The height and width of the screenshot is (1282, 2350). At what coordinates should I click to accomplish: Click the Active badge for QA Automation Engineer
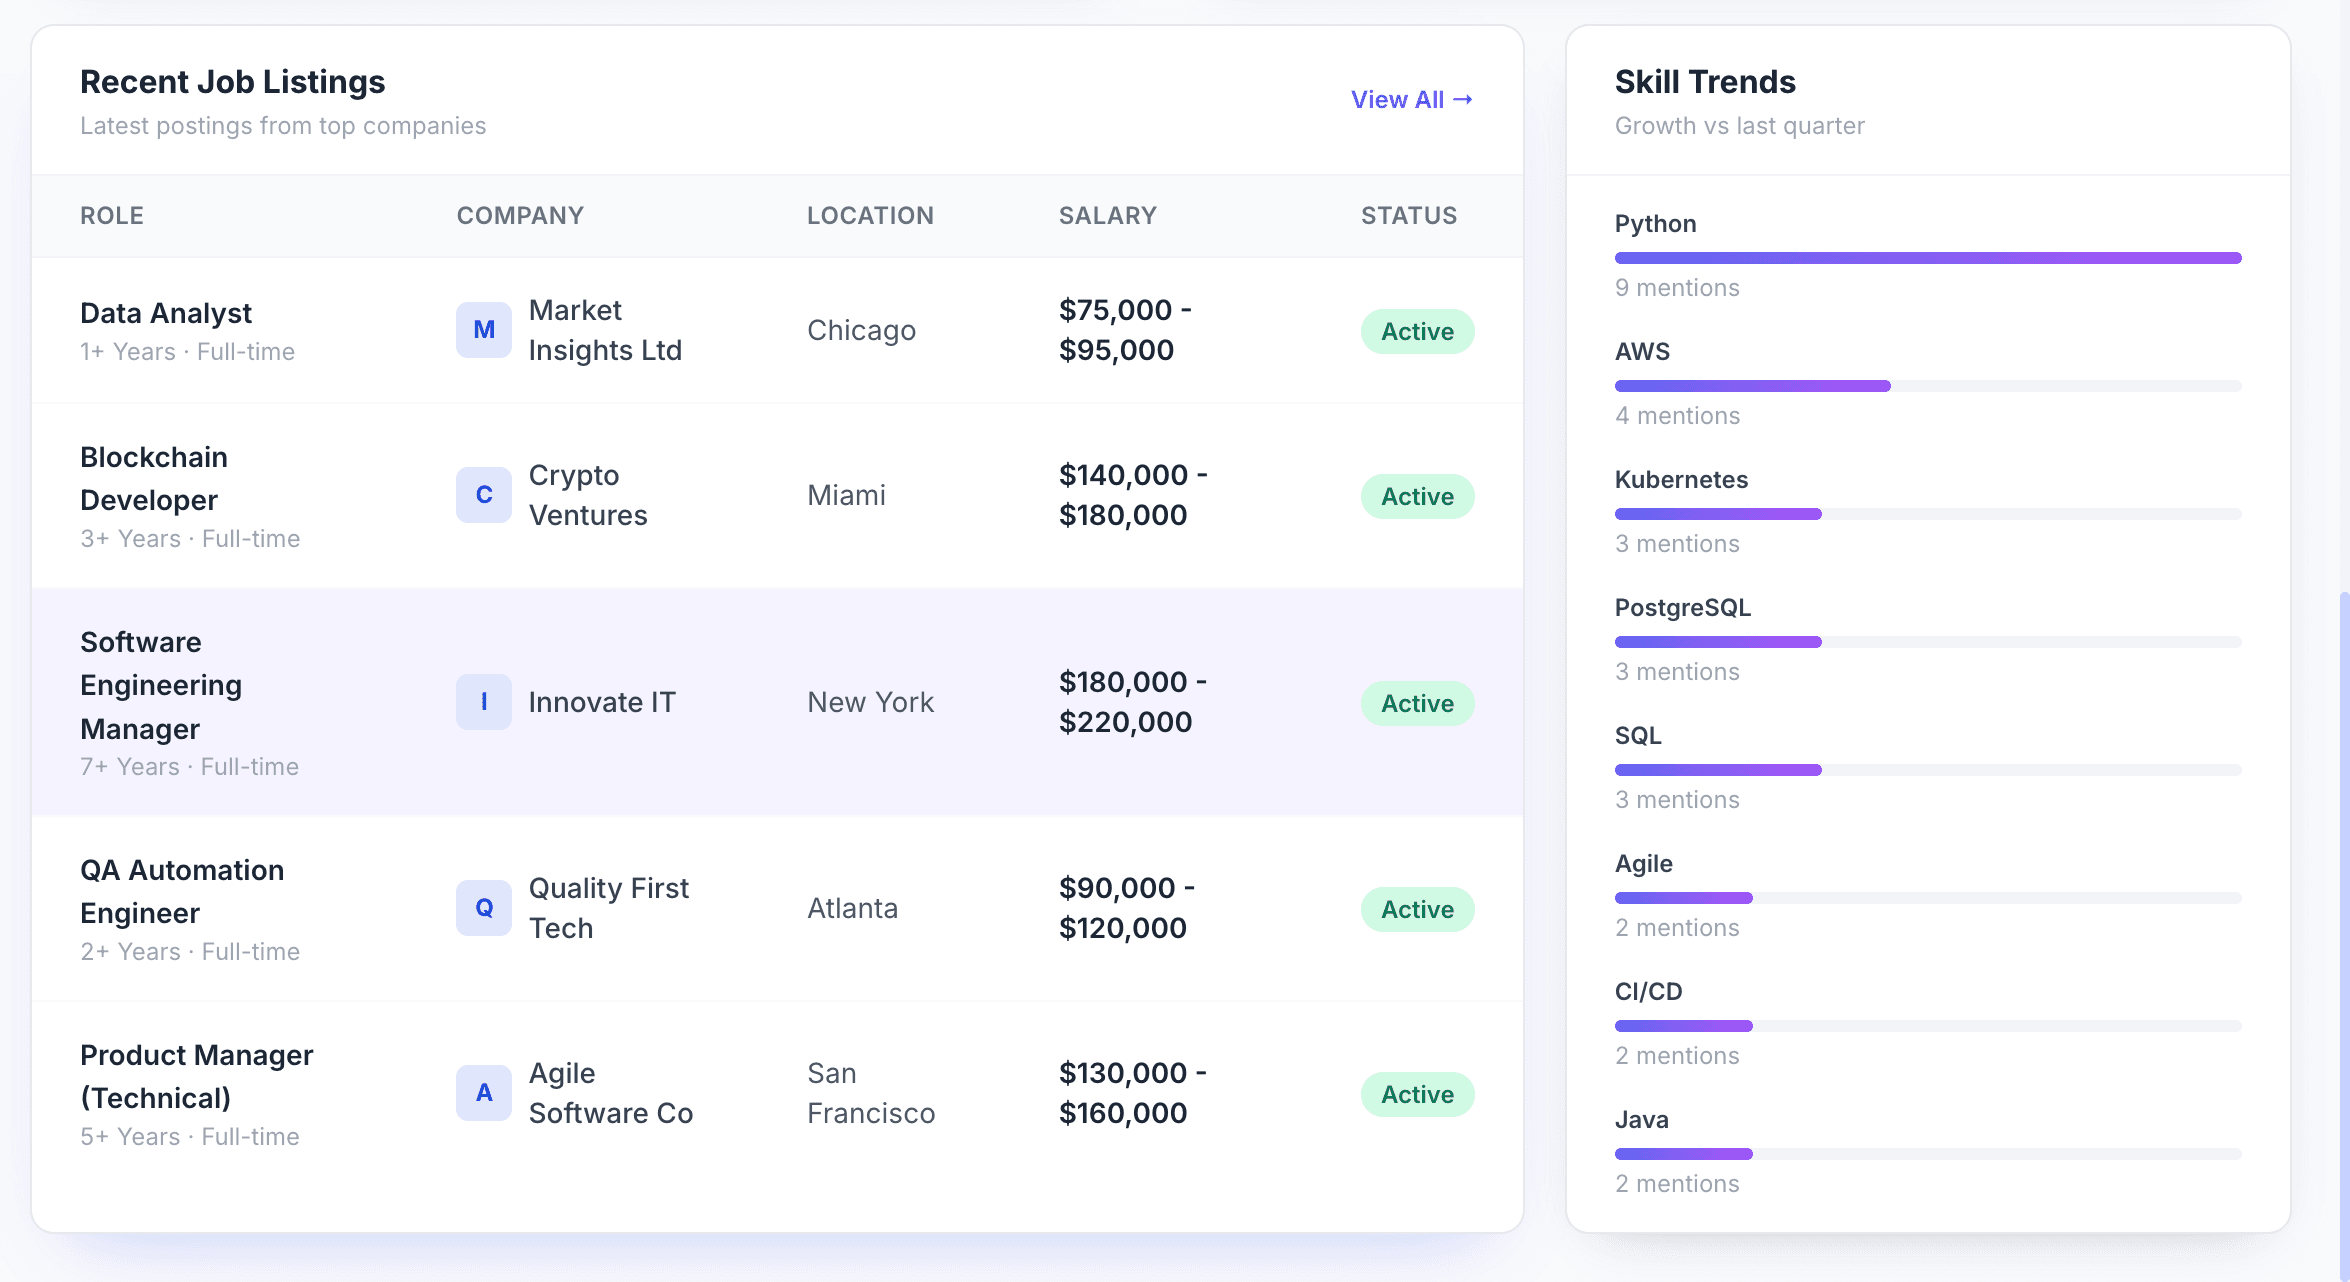[1417, 909]
